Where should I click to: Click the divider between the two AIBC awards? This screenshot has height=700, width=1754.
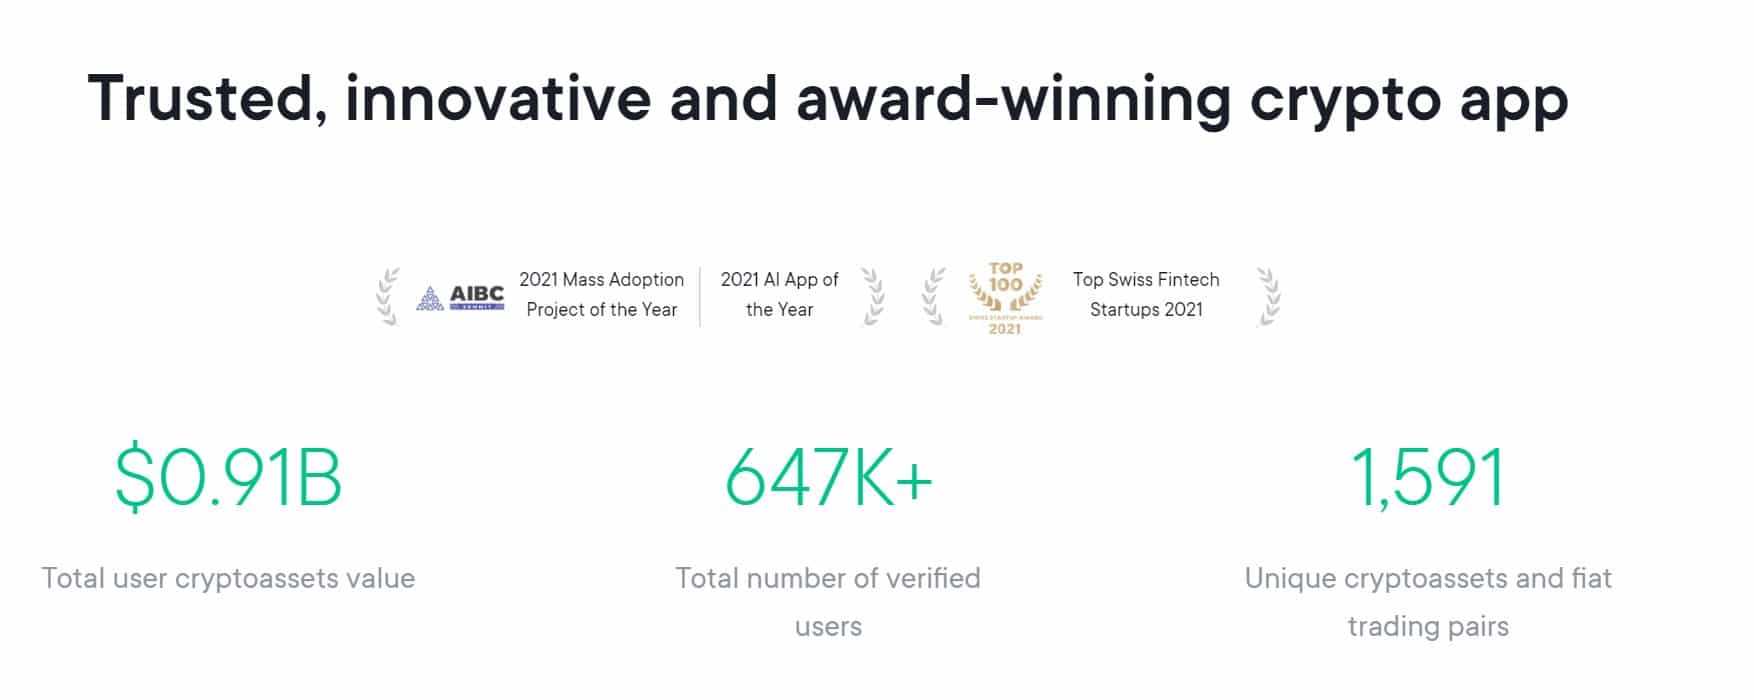click(x=700, y=296)
